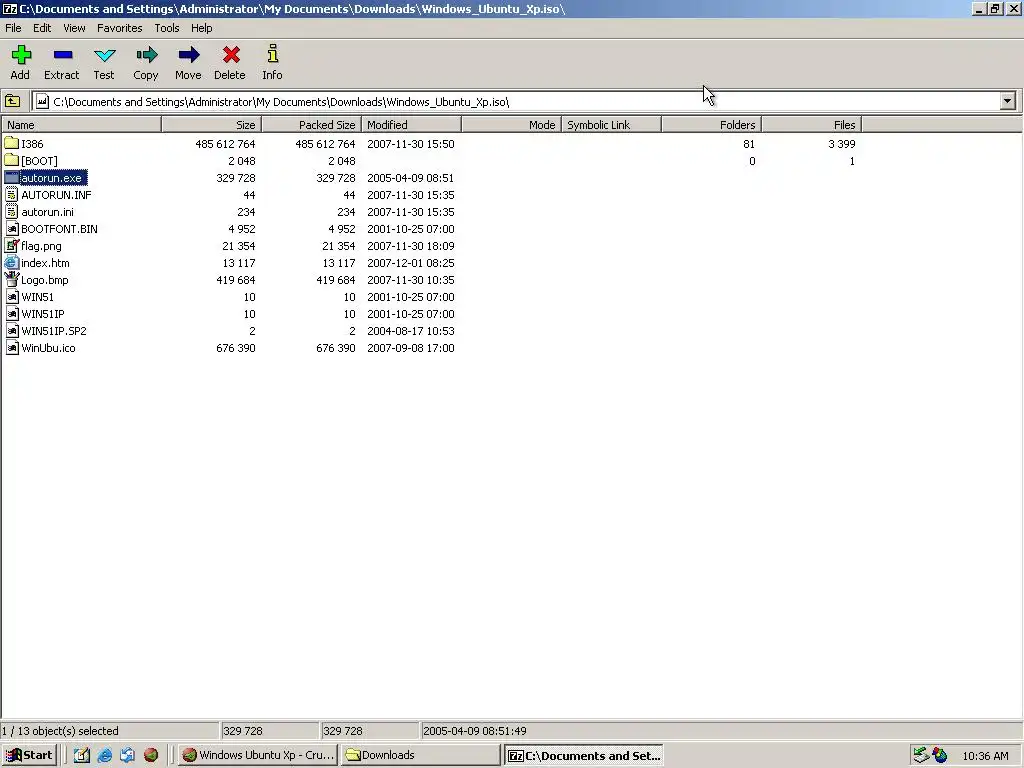This screenshot has width=1024, height=768.
Task: Click the AUTORUN.INF file icon
Action: 11,195
